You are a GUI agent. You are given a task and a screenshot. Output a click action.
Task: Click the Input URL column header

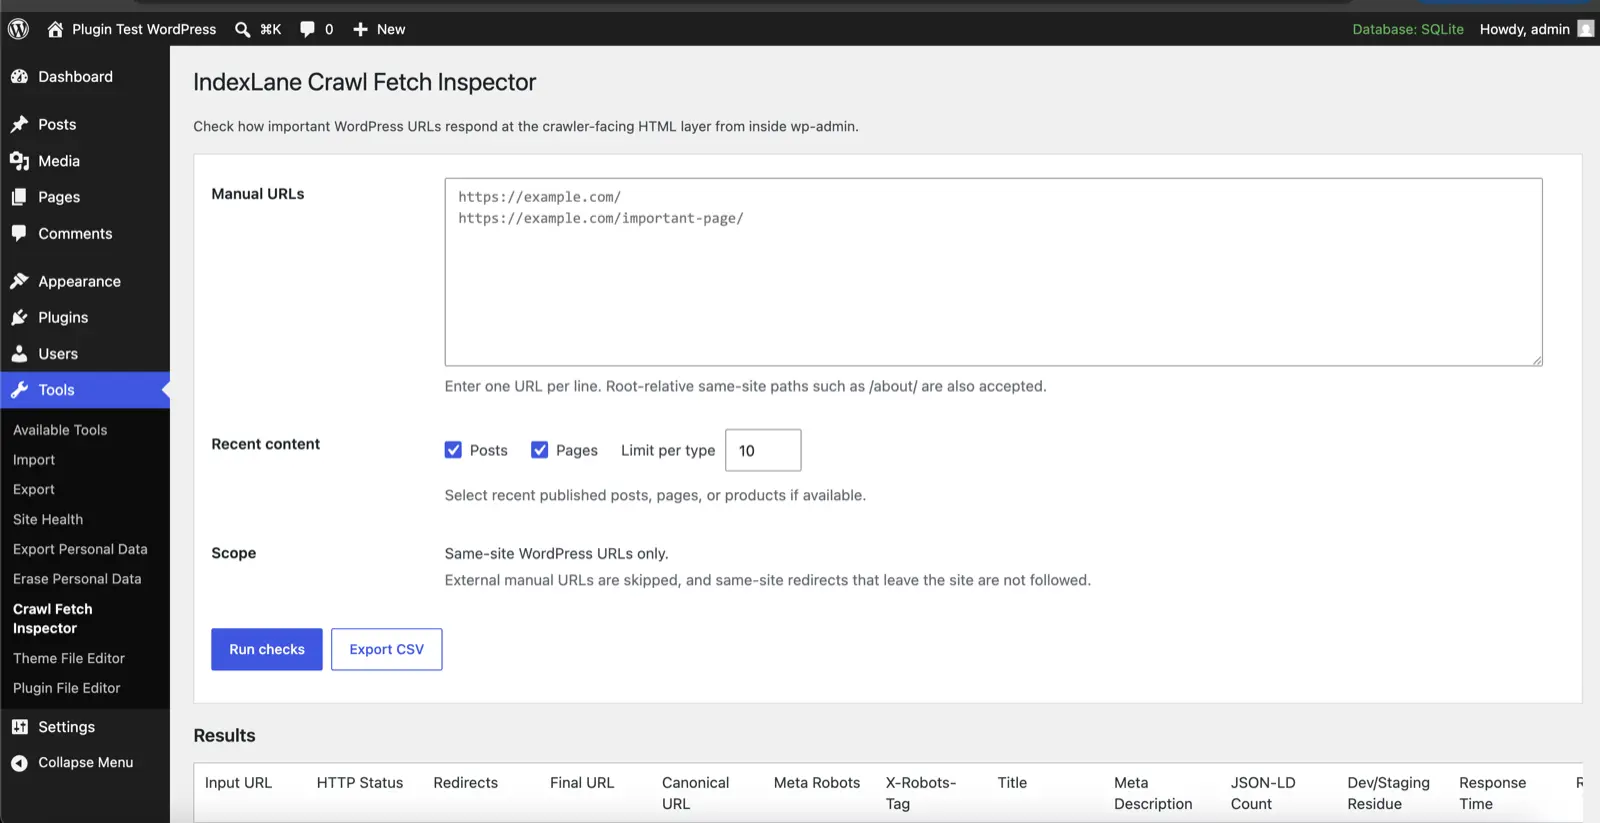click(x=238, y=783)
